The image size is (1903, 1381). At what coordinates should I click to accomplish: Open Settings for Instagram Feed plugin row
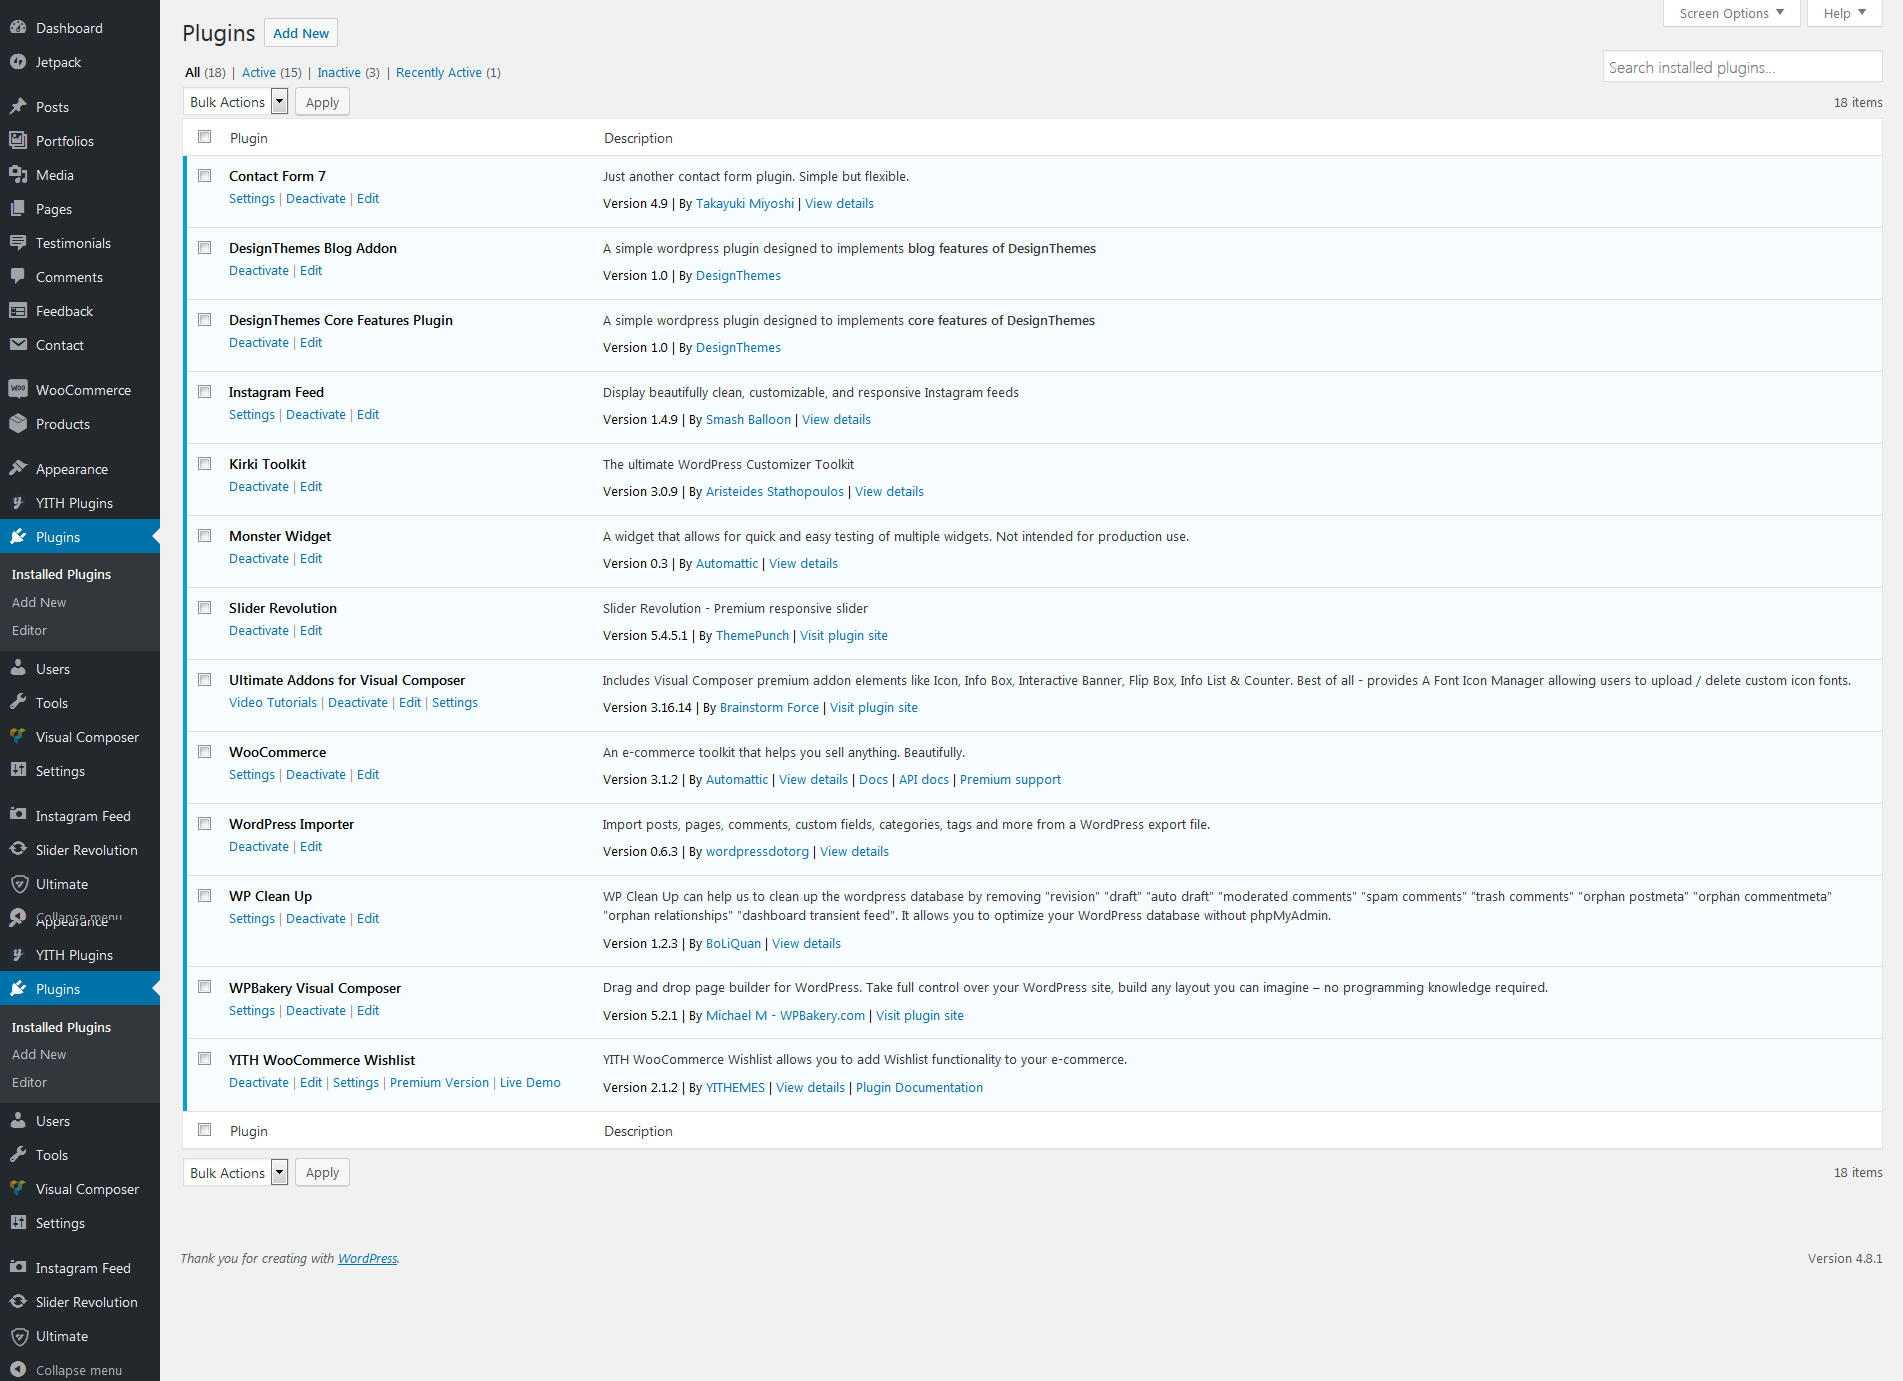click(x=252, y=415)
